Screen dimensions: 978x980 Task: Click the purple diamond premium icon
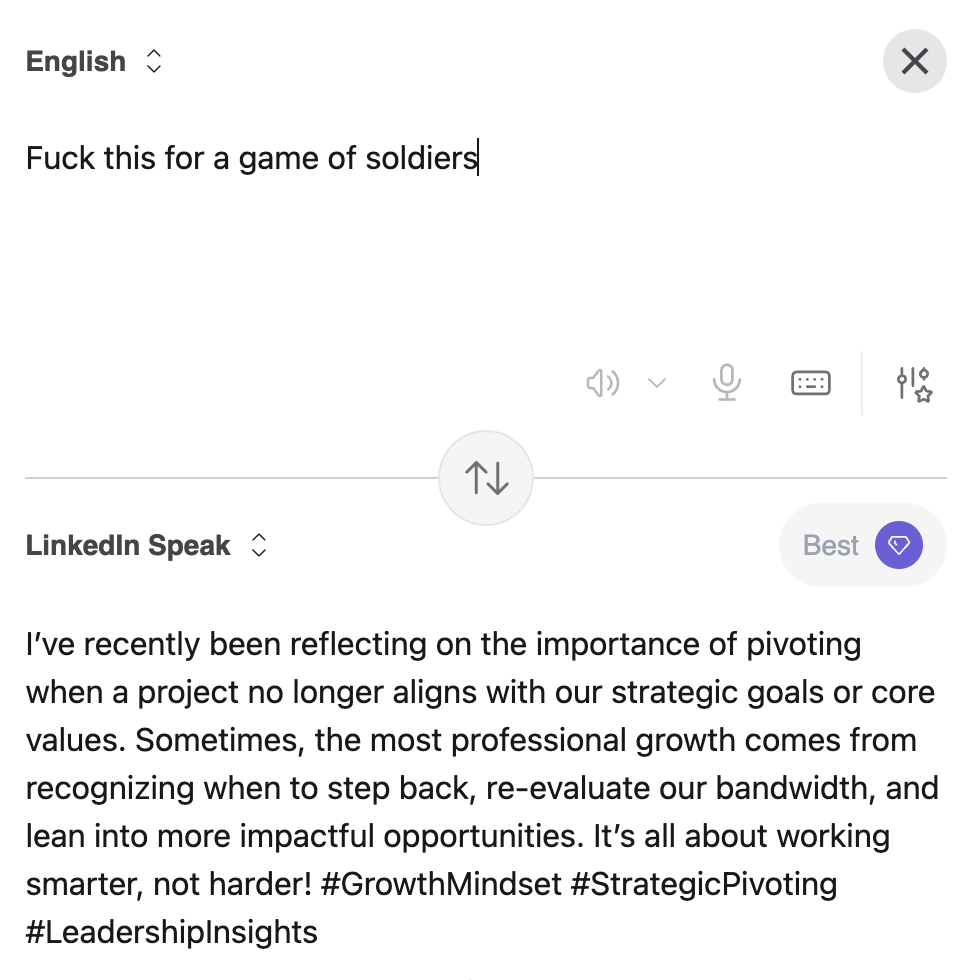click(x=898, y=545)
